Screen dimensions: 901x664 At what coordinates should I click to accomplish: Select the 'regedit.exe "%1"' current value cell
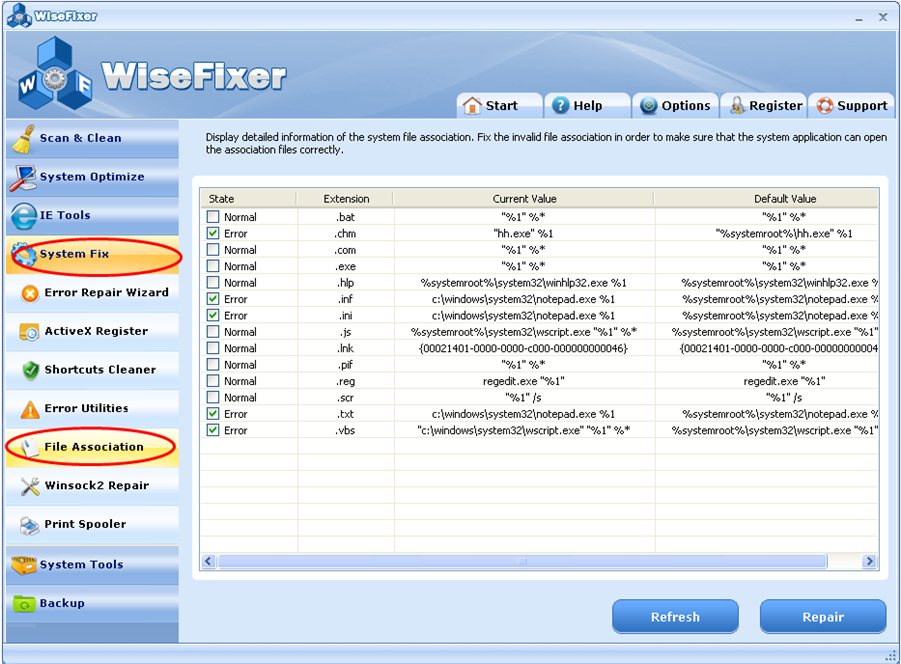[x=524, y=381]
